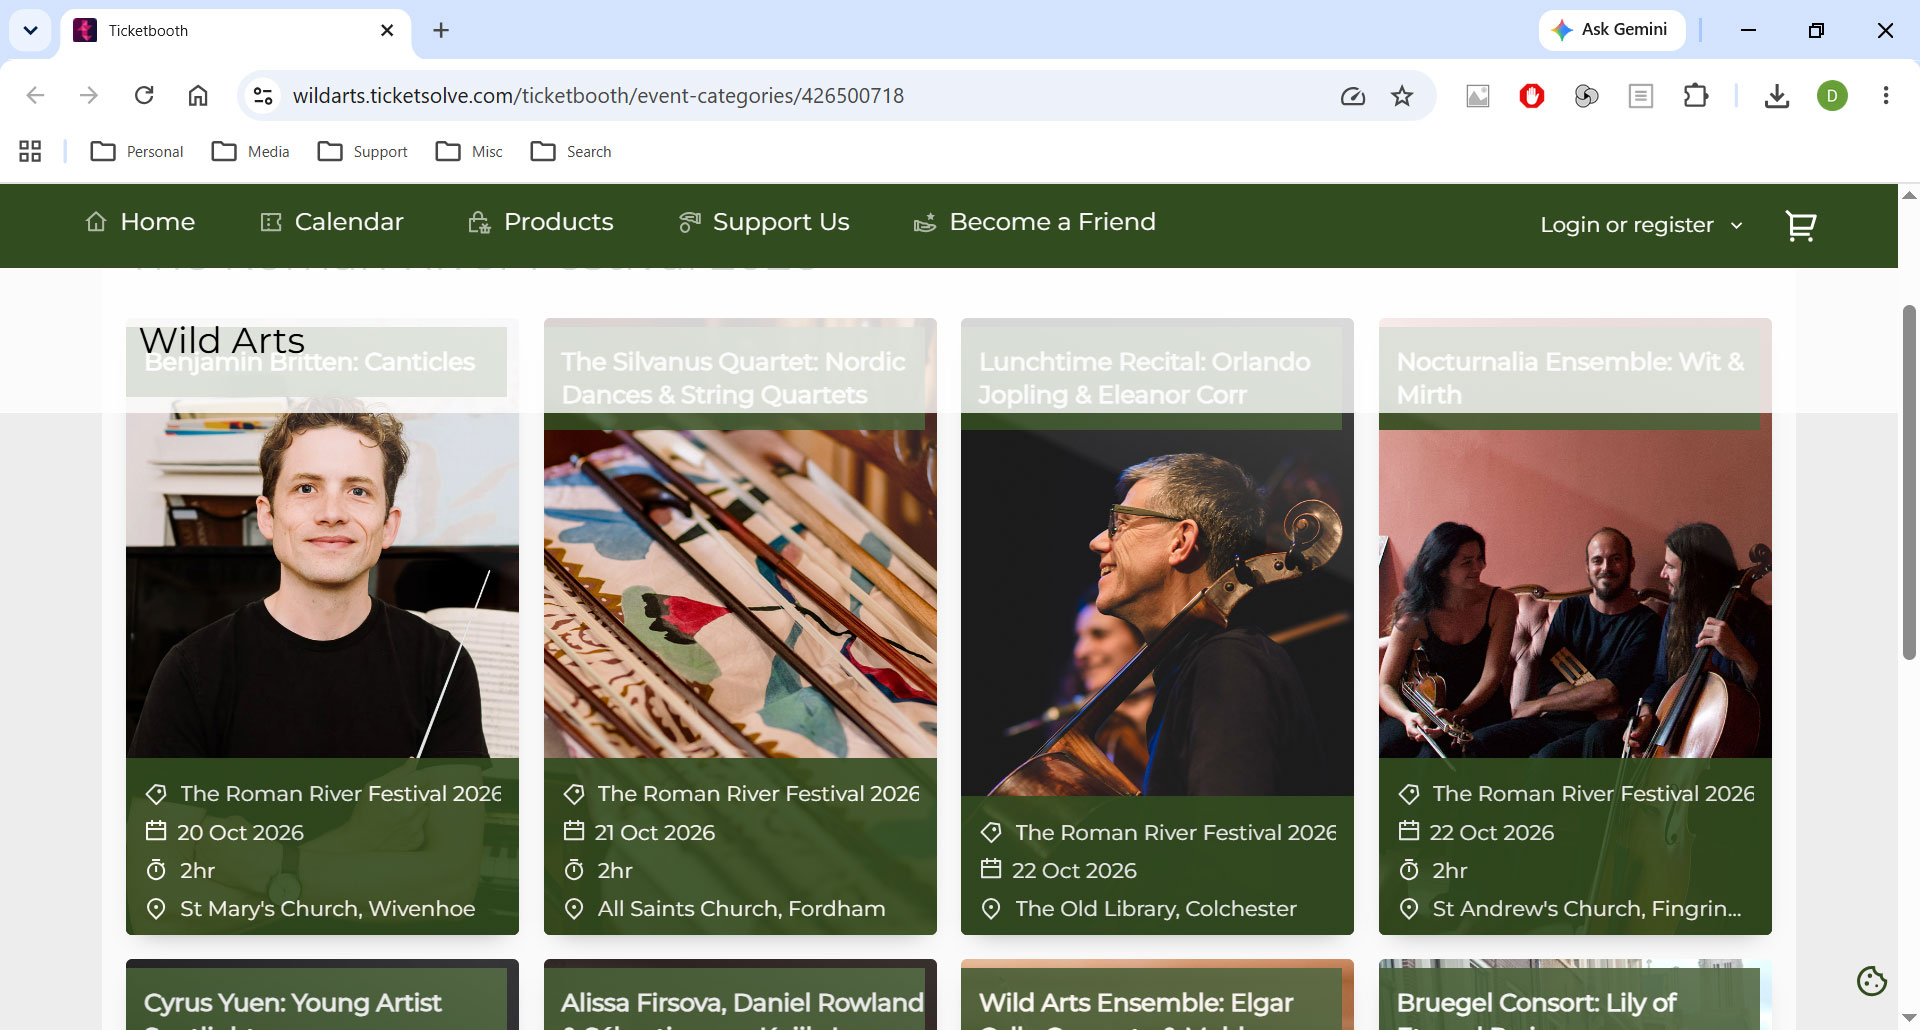Open the Benjamin Britten: Canticles event title

pos(310,362)
